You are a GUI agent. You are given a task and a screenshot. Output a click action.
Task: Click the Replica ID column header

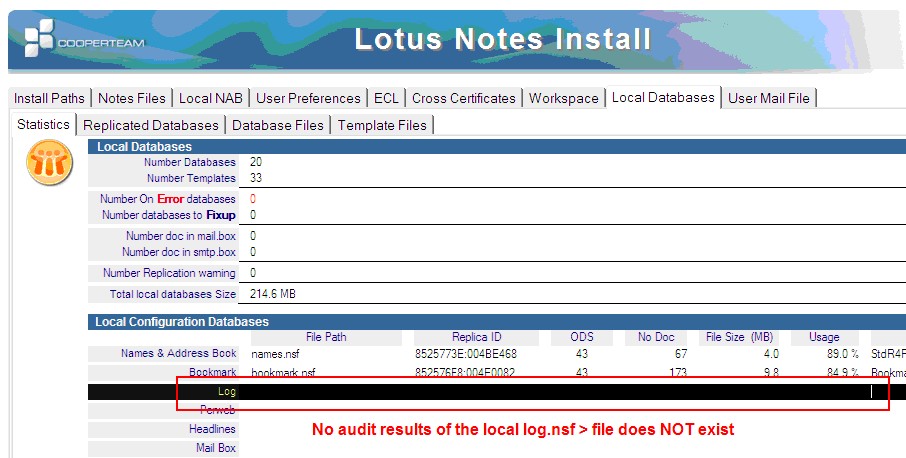(x=476, y=337)
